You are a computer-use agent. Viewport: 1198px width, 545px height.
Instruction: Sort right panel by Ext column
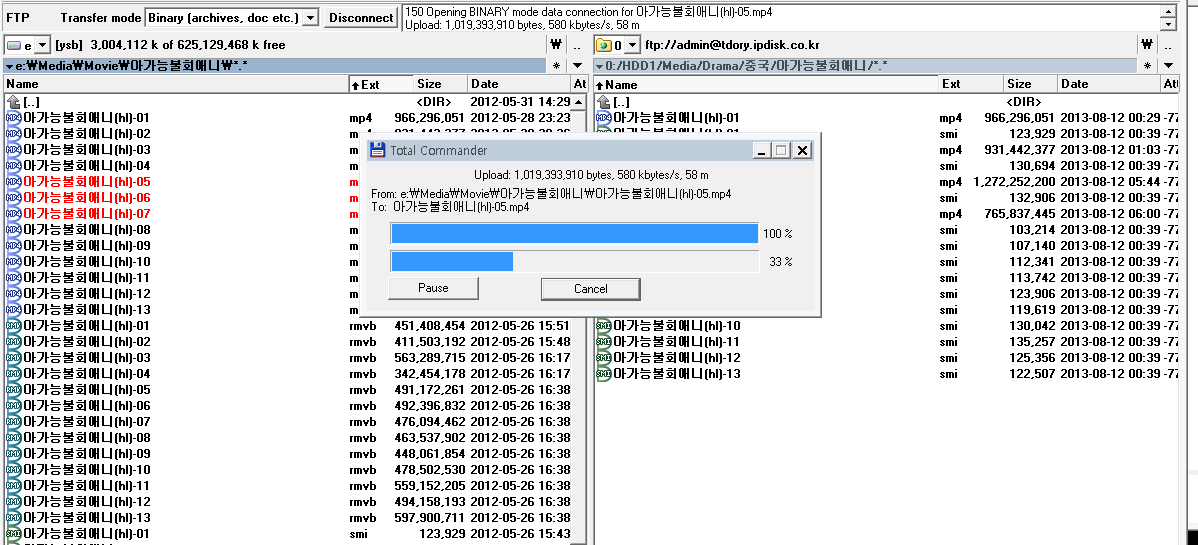coord(971,84)
